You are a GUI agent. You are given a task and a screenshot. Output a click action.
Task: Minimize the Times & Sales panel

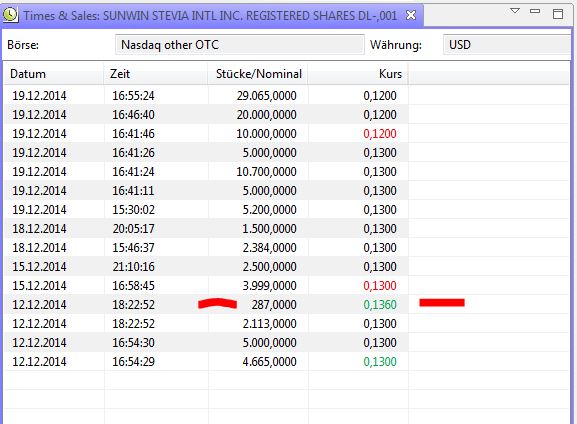click(x=535, y=11)
